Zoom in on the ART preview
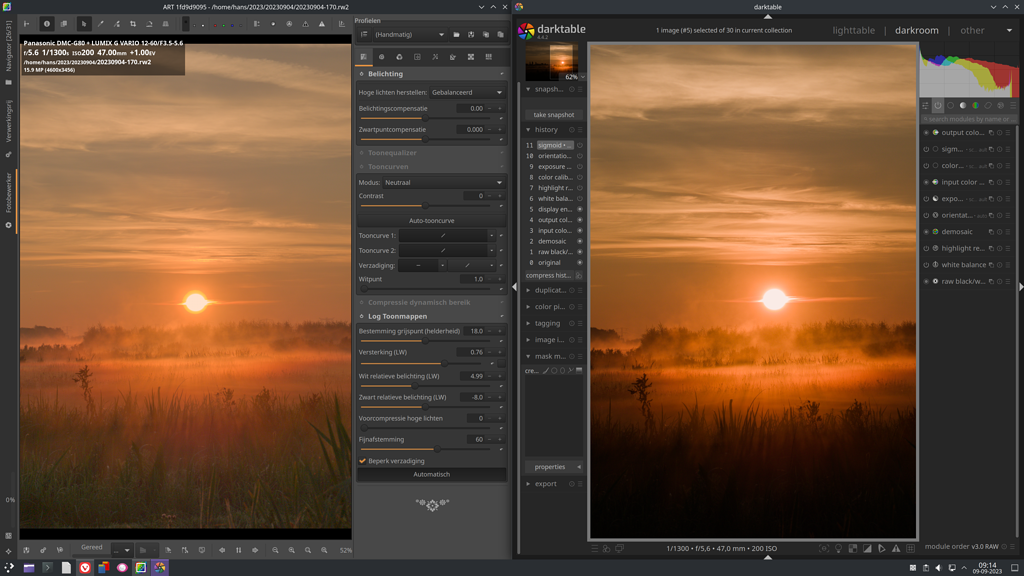This screenshot has width=1024, height=576. (x=291, y=550)
